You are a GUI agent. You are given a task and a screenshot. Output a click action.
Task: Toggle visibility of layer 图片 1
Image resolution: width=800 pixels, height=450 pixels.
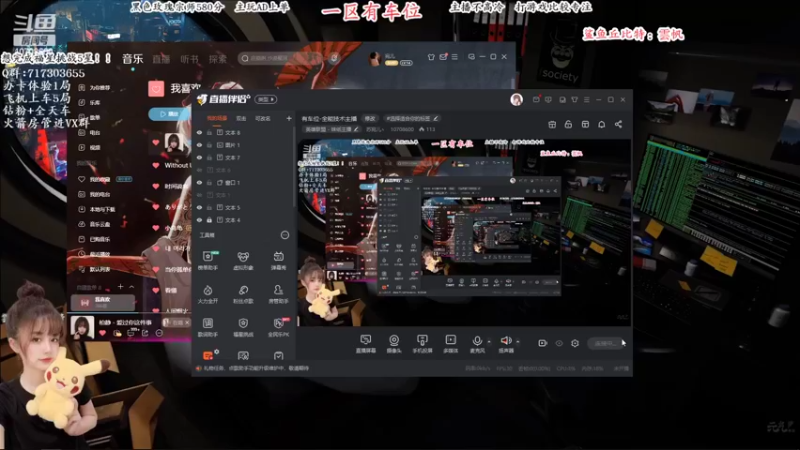(199, 145)
